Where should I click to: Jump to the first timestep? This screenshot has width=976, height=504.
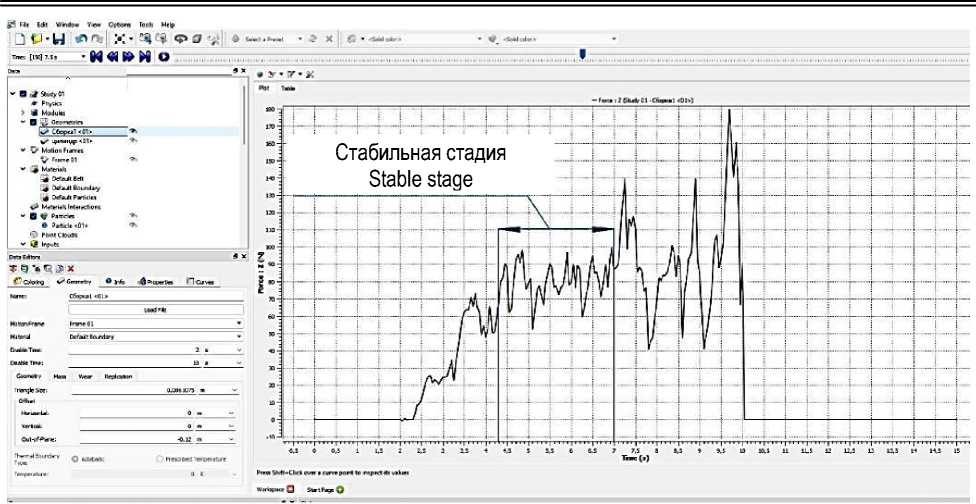coord(96,57)
